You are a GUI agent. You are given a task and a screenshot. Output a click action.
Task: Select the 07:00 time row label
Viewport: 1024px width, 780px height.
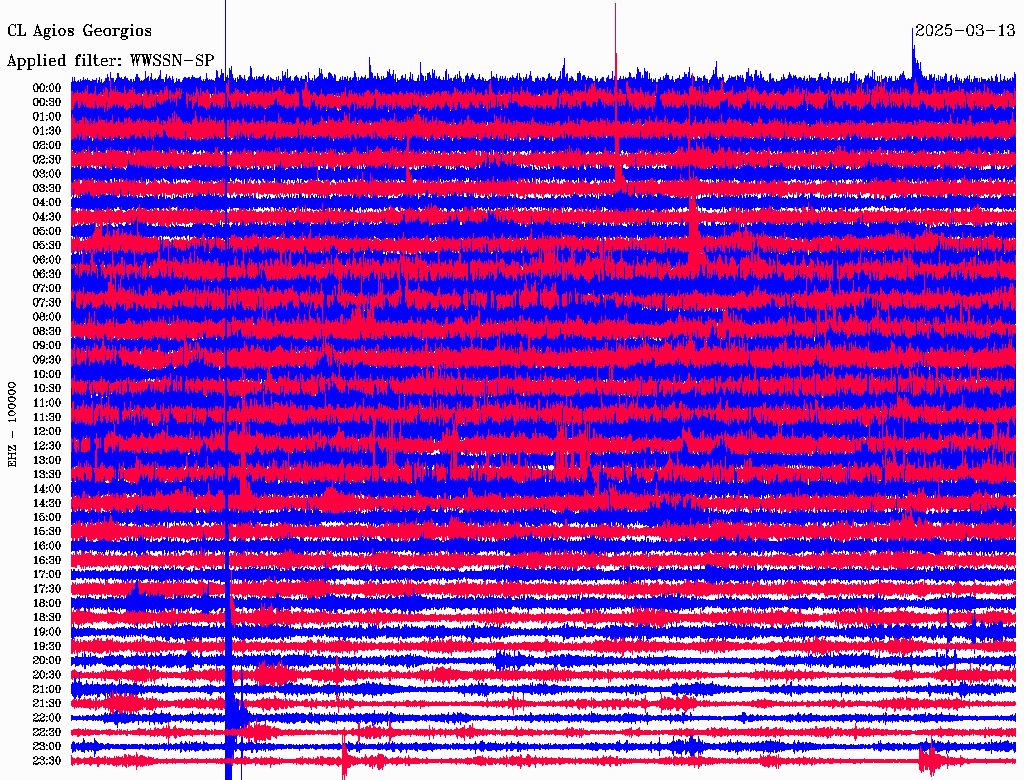click(x=47, y=289)
